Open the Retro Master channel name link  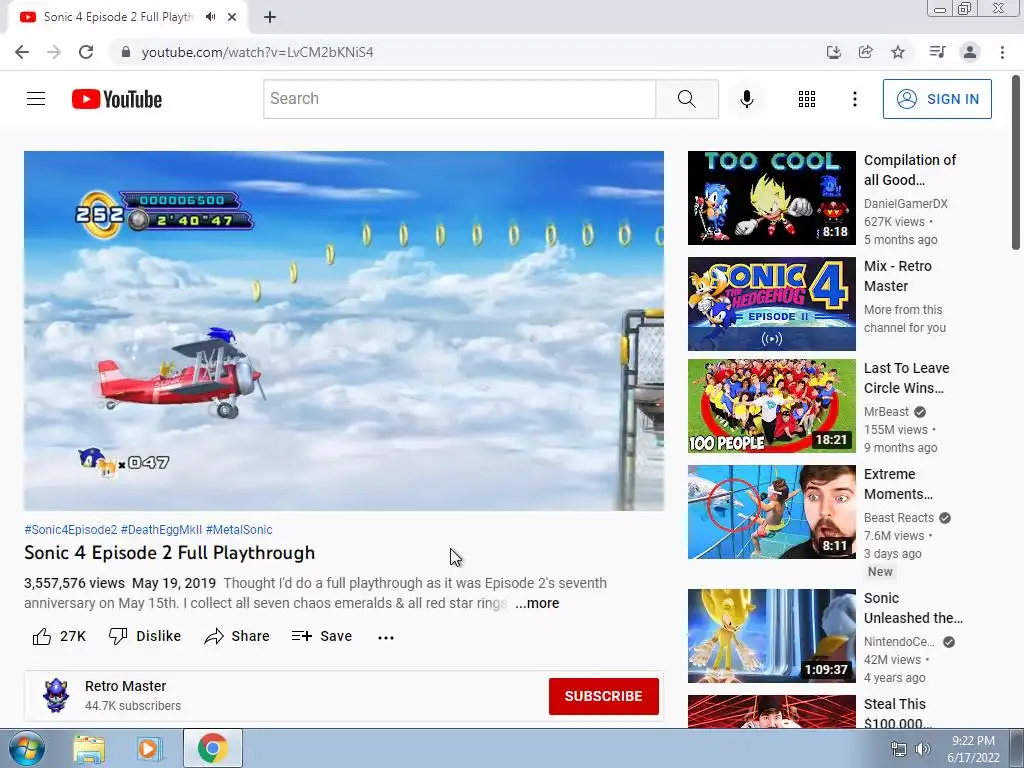coord(125,686)
